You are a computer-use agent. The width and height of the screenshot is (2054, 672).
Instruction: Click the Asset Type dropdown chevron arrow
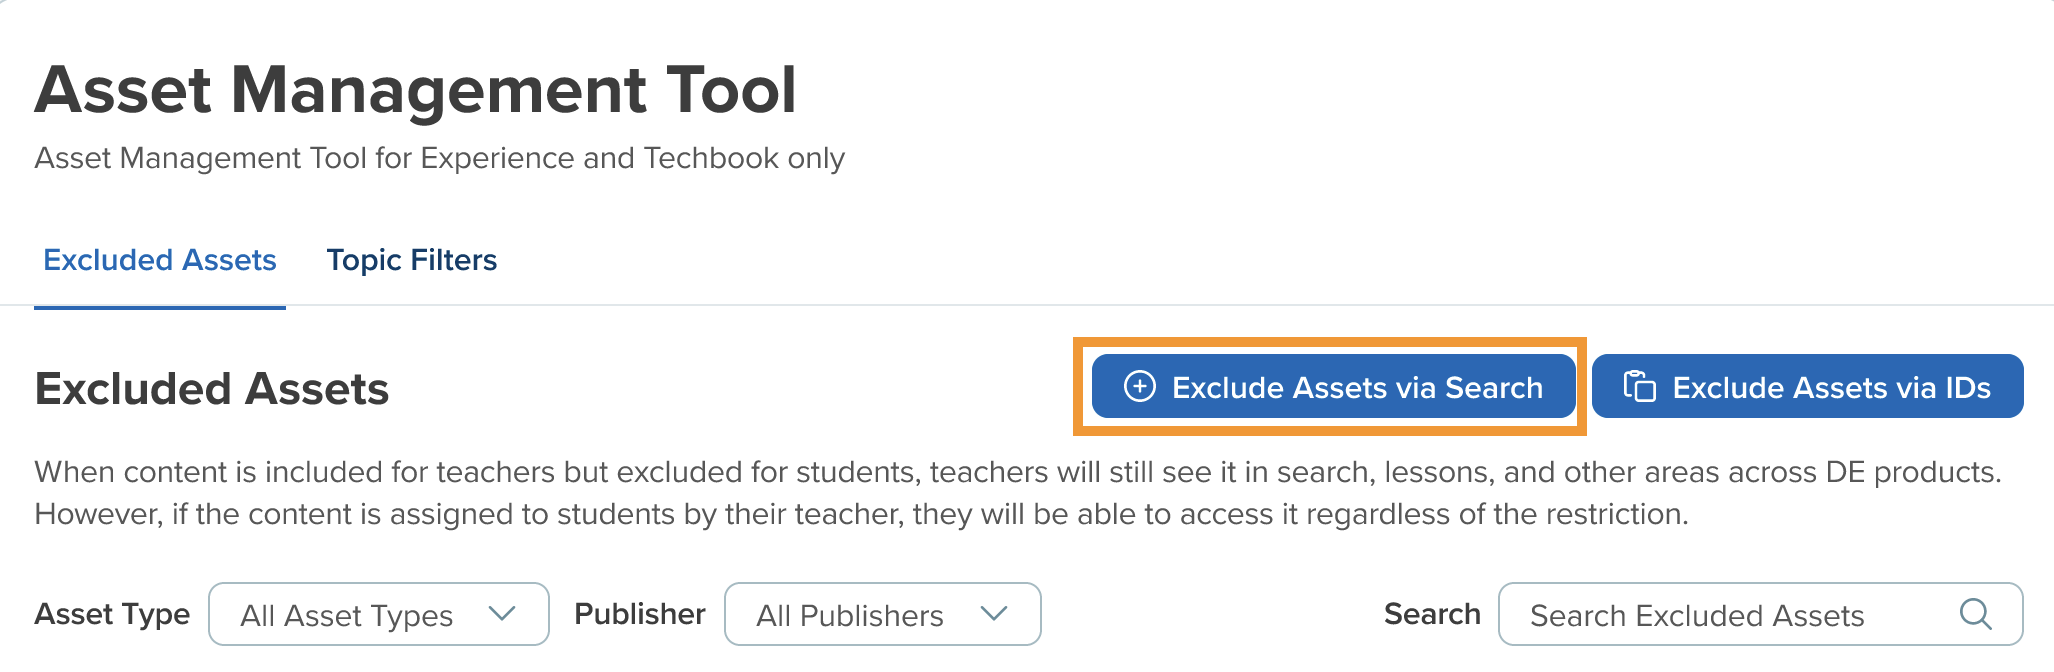(501, 613)
